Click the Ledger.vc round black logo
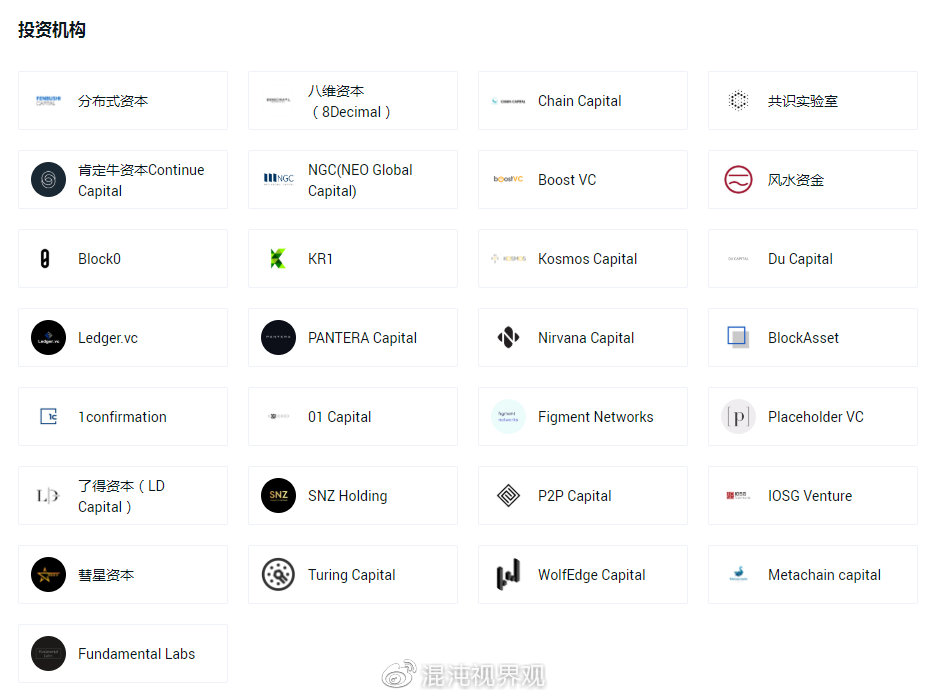Image resolution: width=931 pixels, height=698 pixels. 48,338
